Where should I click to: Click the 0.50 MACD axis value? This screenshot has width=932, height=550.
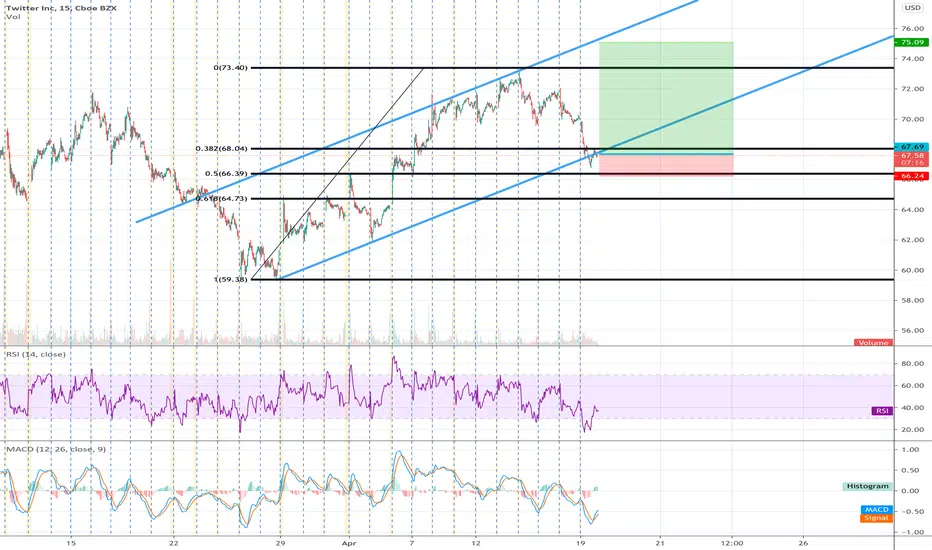[x=910, y=470]
